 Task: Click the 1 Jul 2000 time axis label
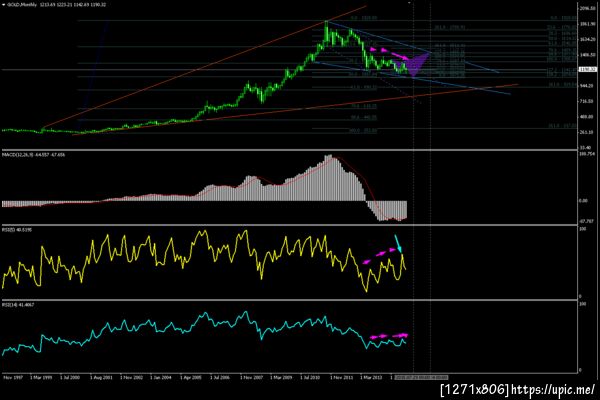click(x=70, y=377)
